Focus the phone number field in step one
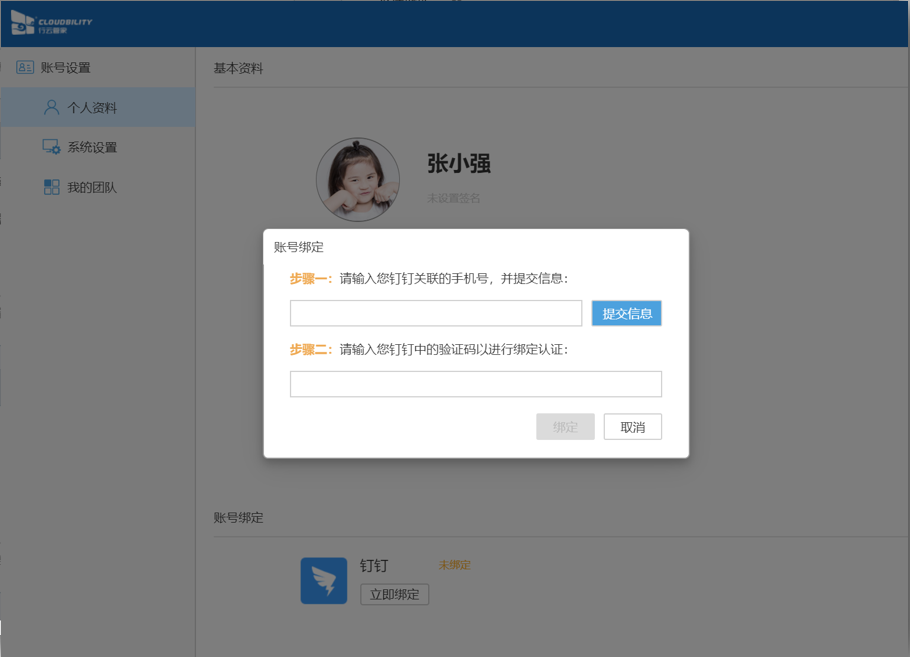Screen dimensions: 910x657 [436, 313]
